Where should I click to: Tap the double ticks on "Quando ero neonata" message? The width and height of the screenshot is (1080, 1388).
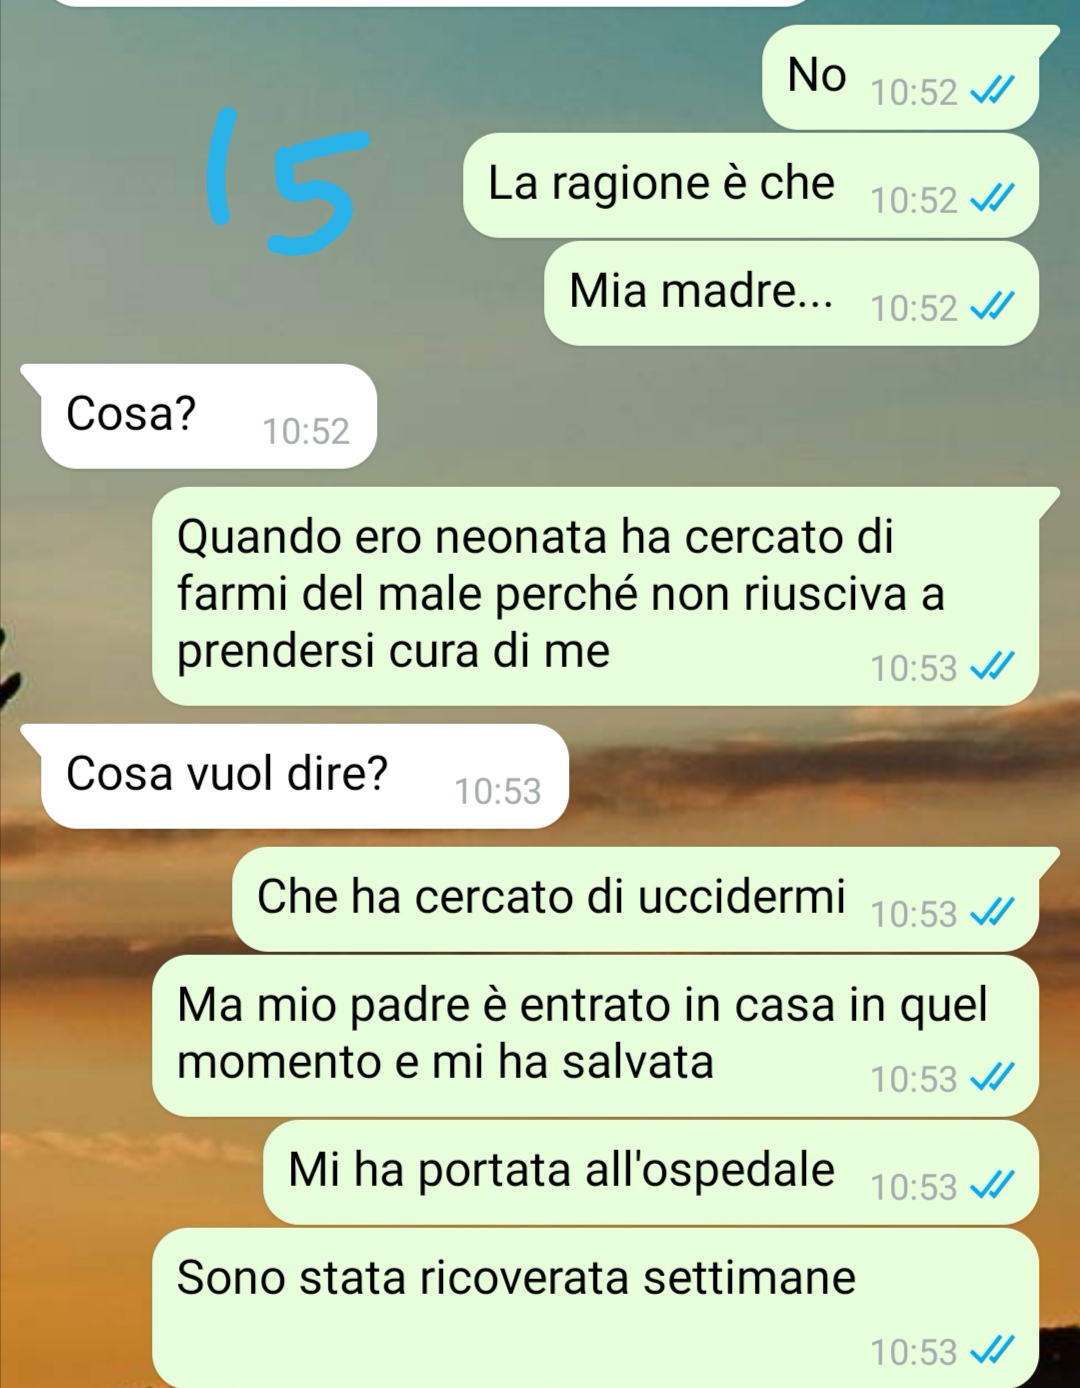tap(992, 667)
